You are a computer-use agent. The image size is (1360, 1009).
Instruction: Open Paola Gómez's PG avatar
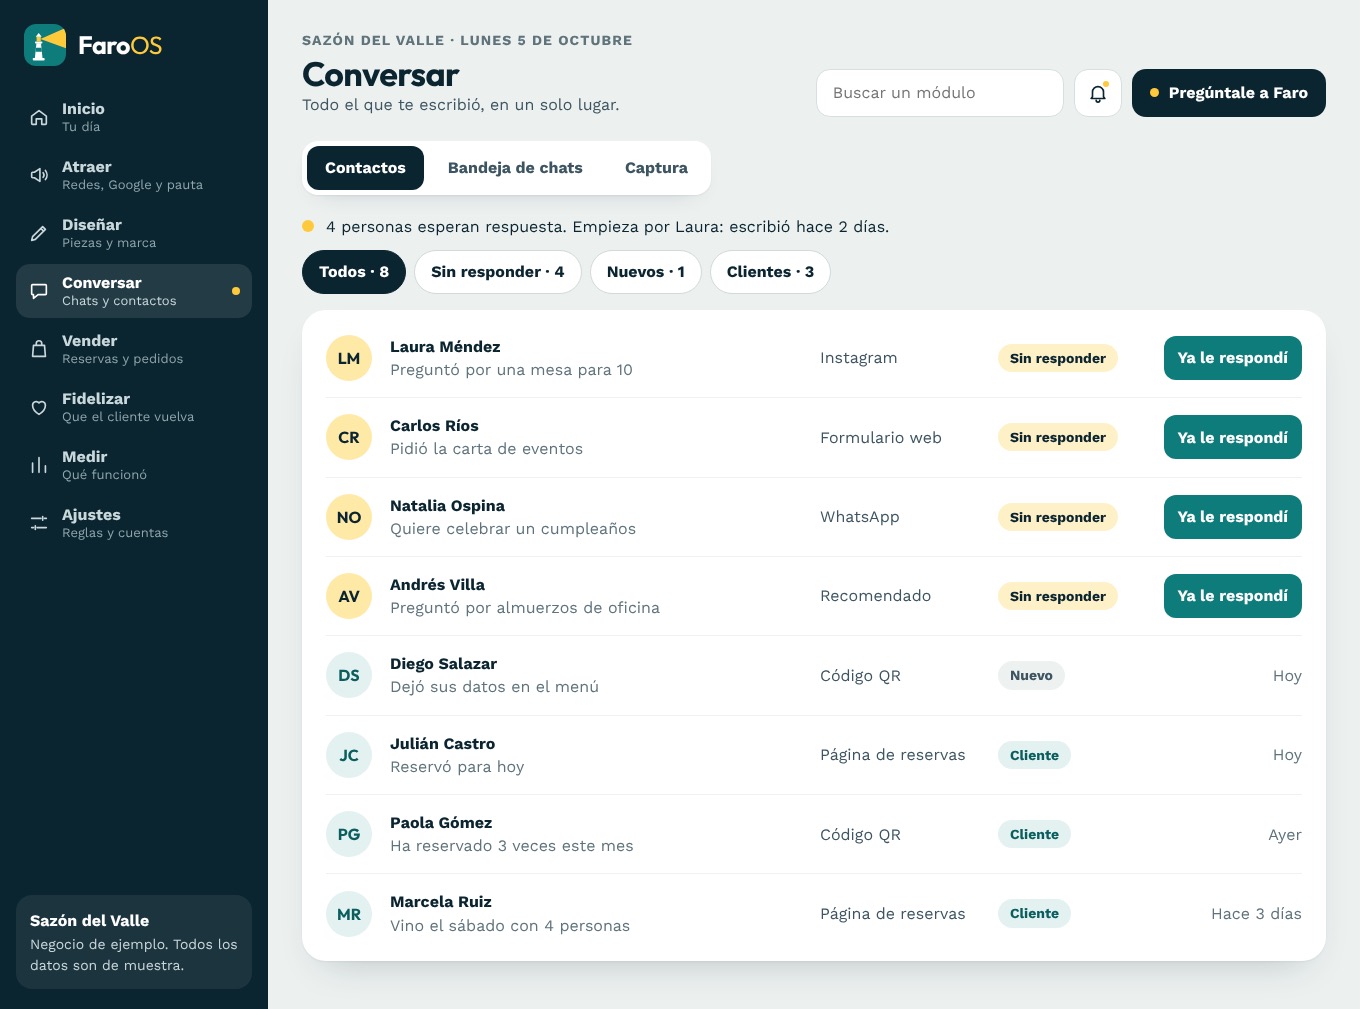click(x=349, y=834)
